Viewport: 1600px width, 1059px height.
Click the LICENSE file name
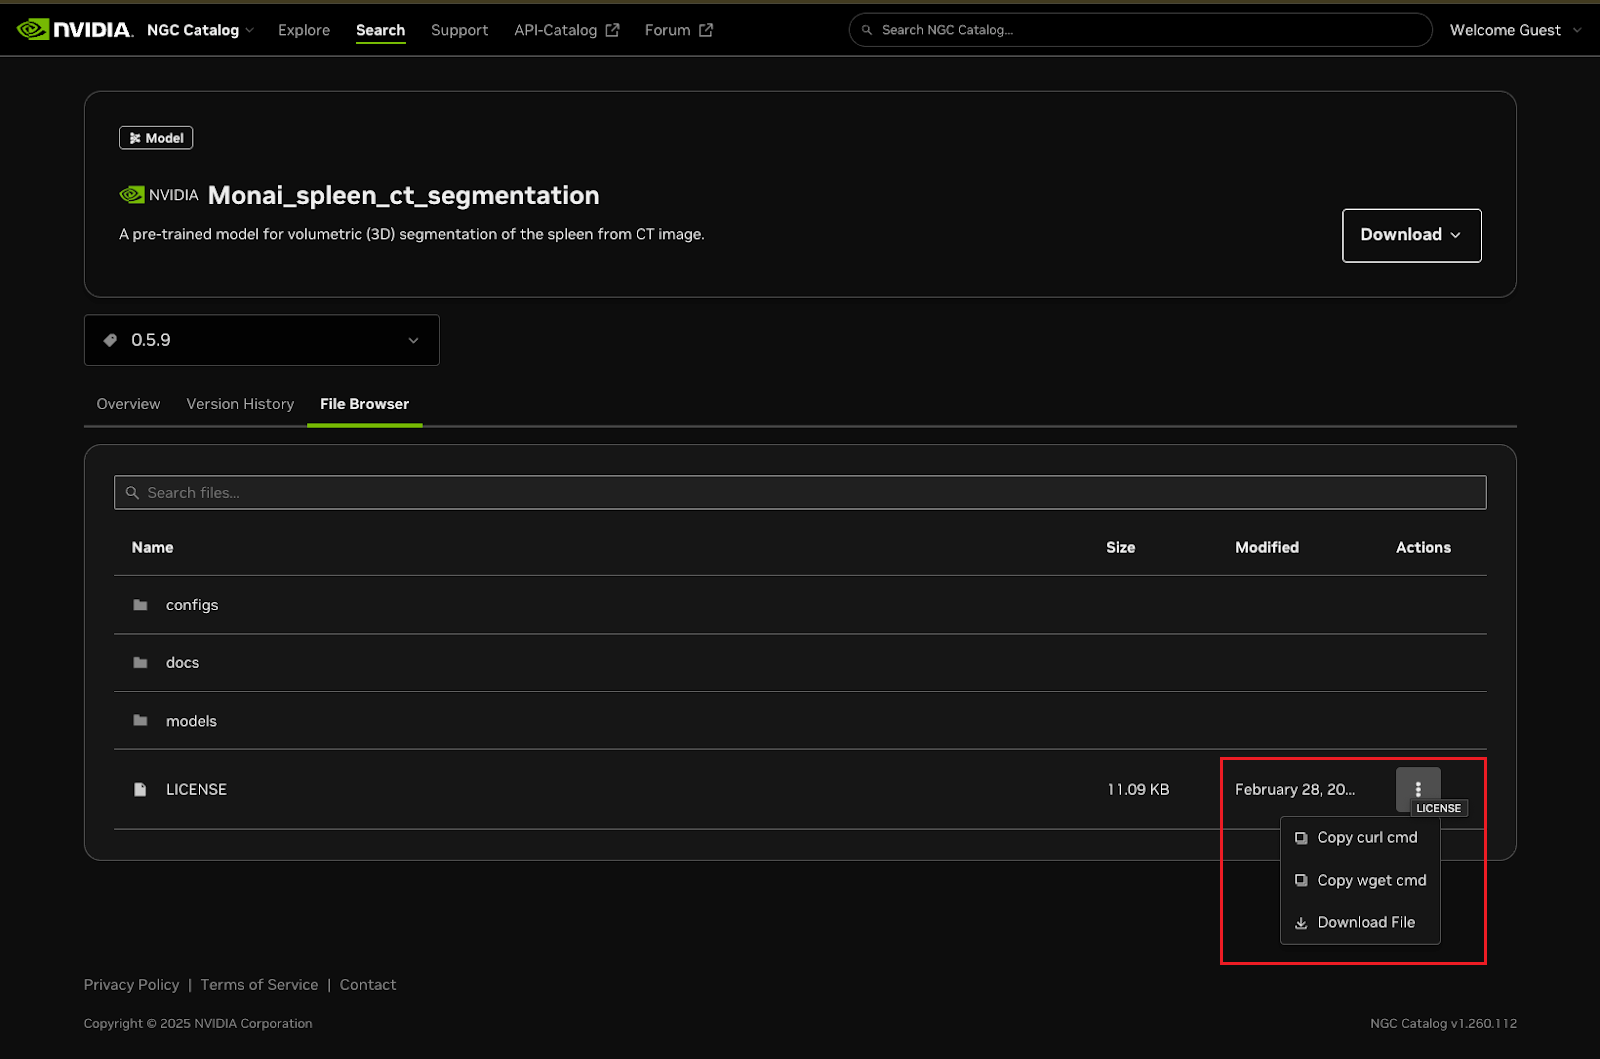tap(196, 789)
